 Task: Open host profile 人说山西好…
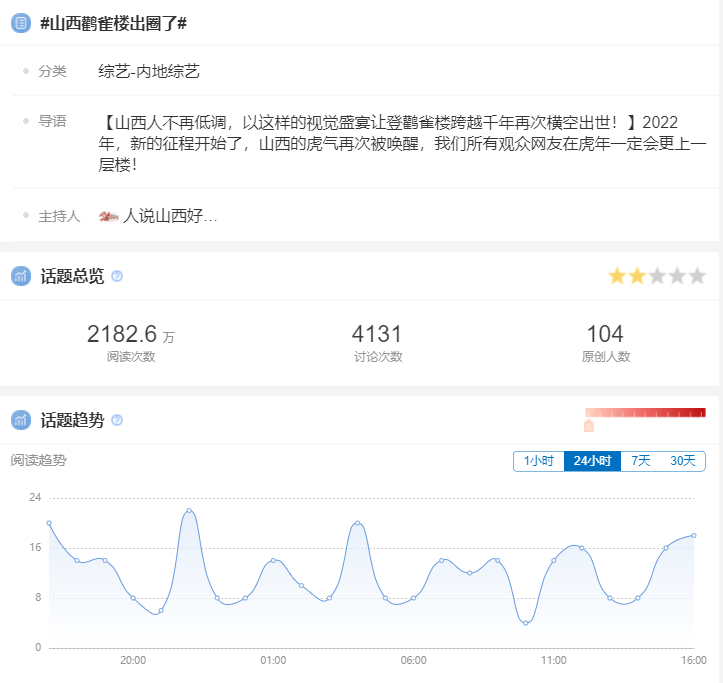click(170, 216)
